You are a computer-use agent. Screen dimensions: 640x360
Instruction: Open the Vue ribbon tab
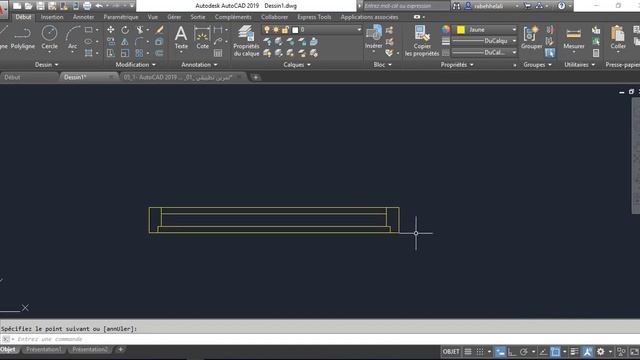point(153,17)
